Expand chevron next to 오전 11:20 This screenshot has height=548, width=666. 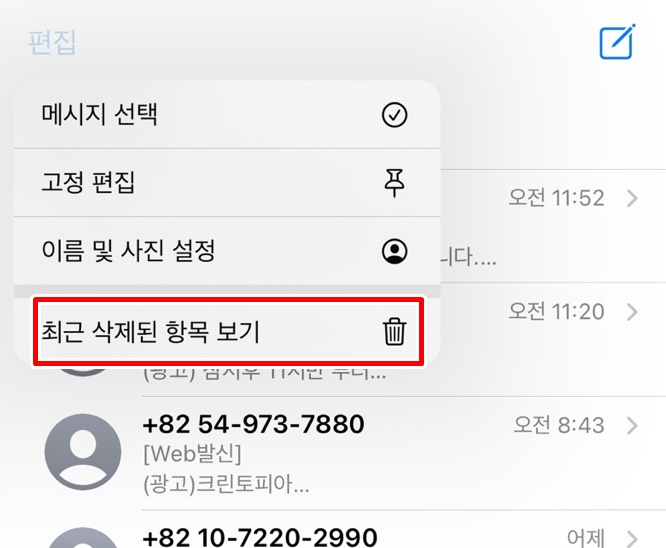[x=632, y=312]
